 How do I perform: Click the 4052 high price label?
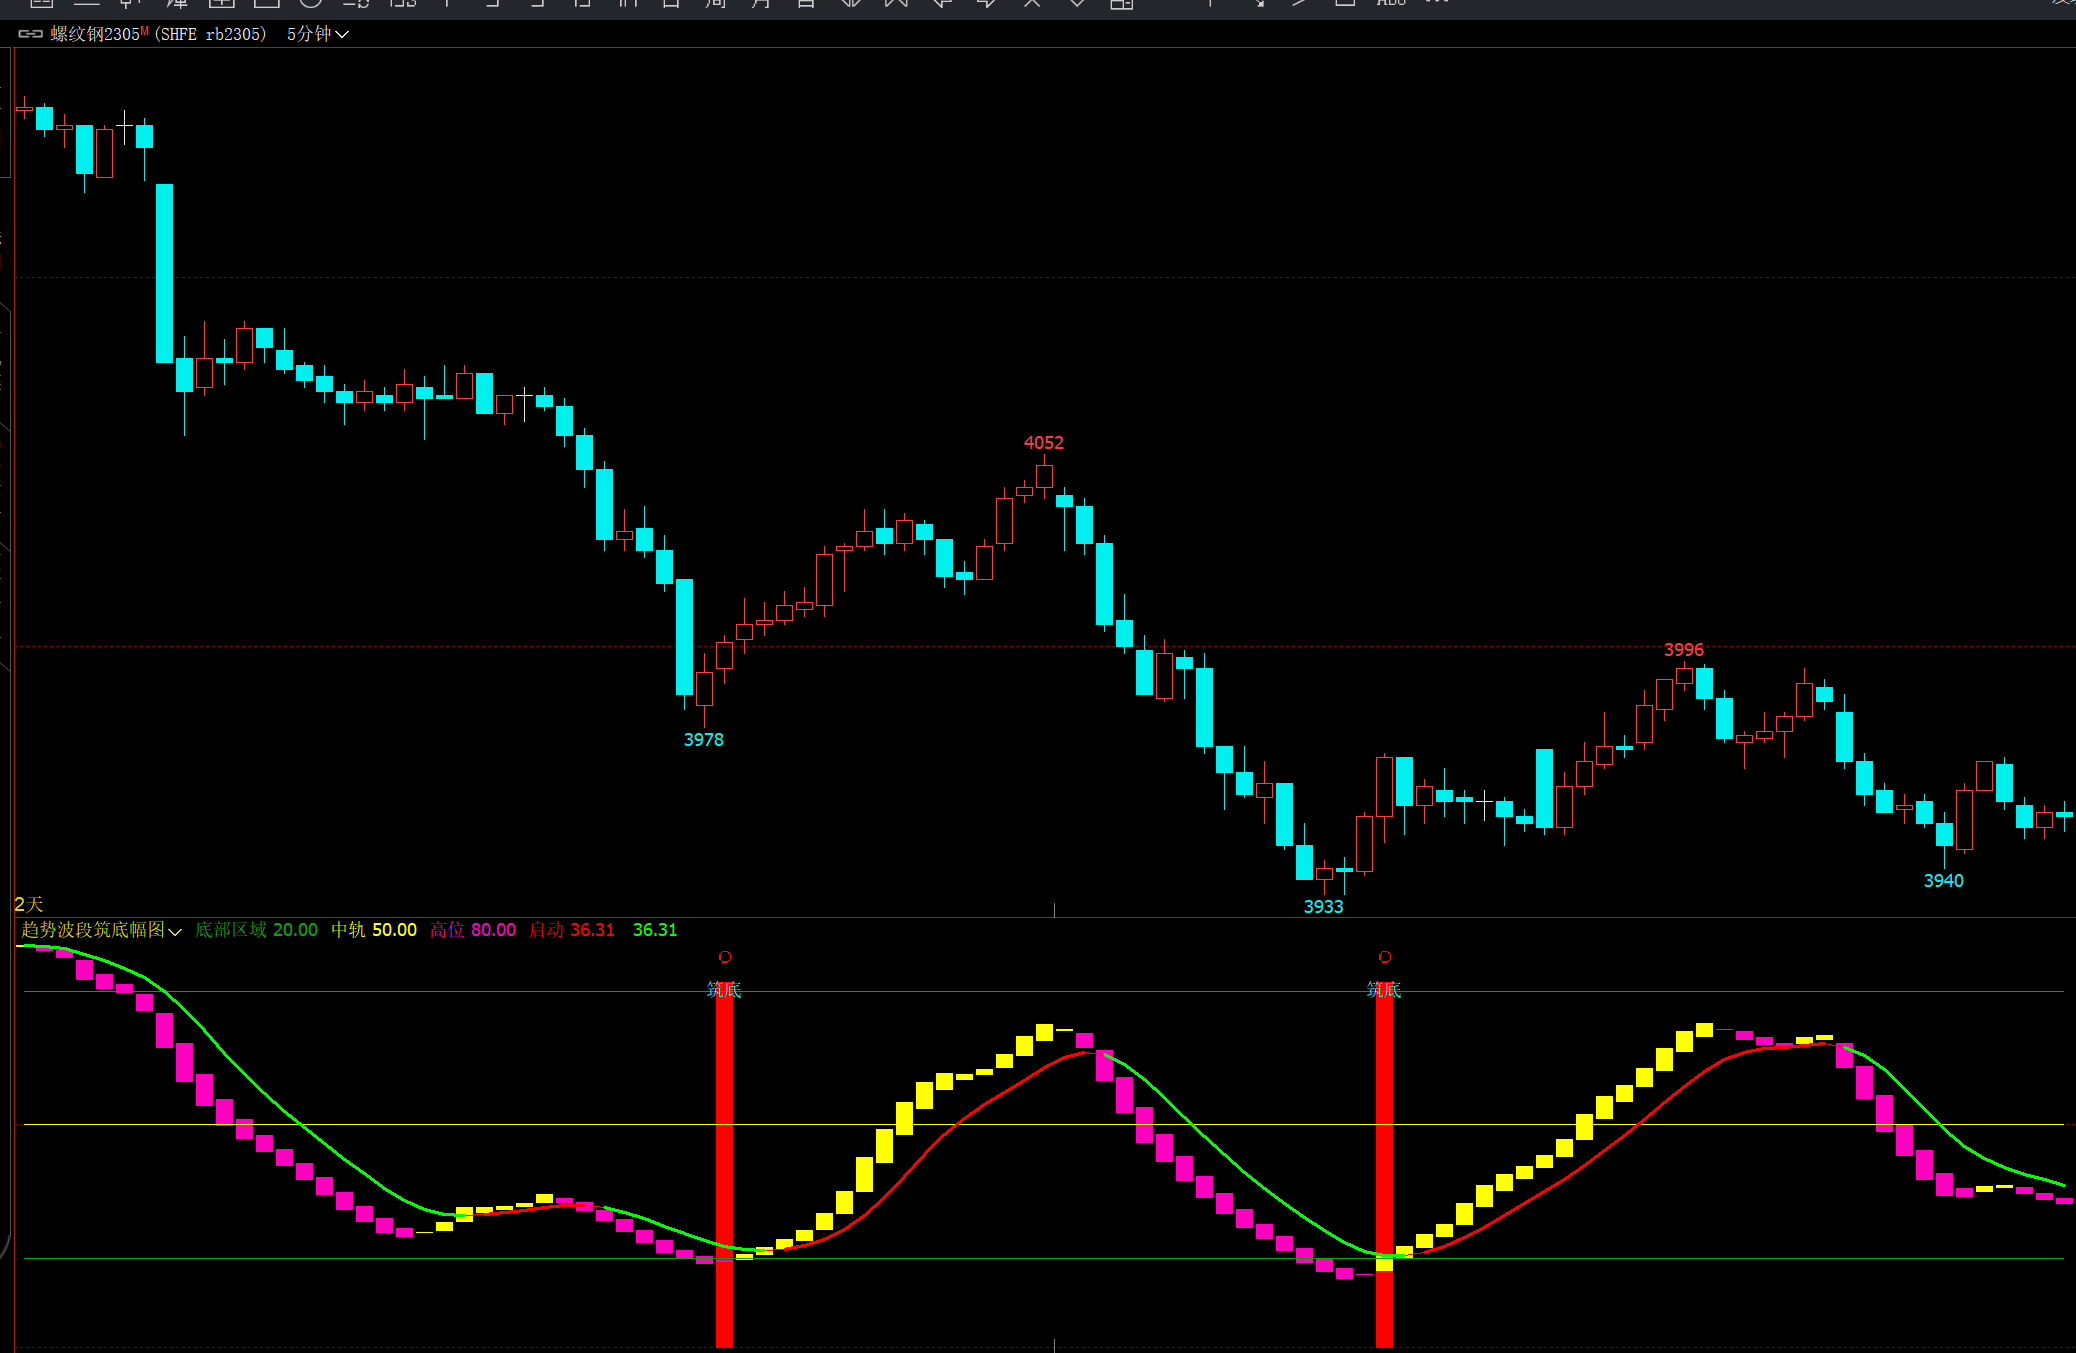click(1043, 443)
